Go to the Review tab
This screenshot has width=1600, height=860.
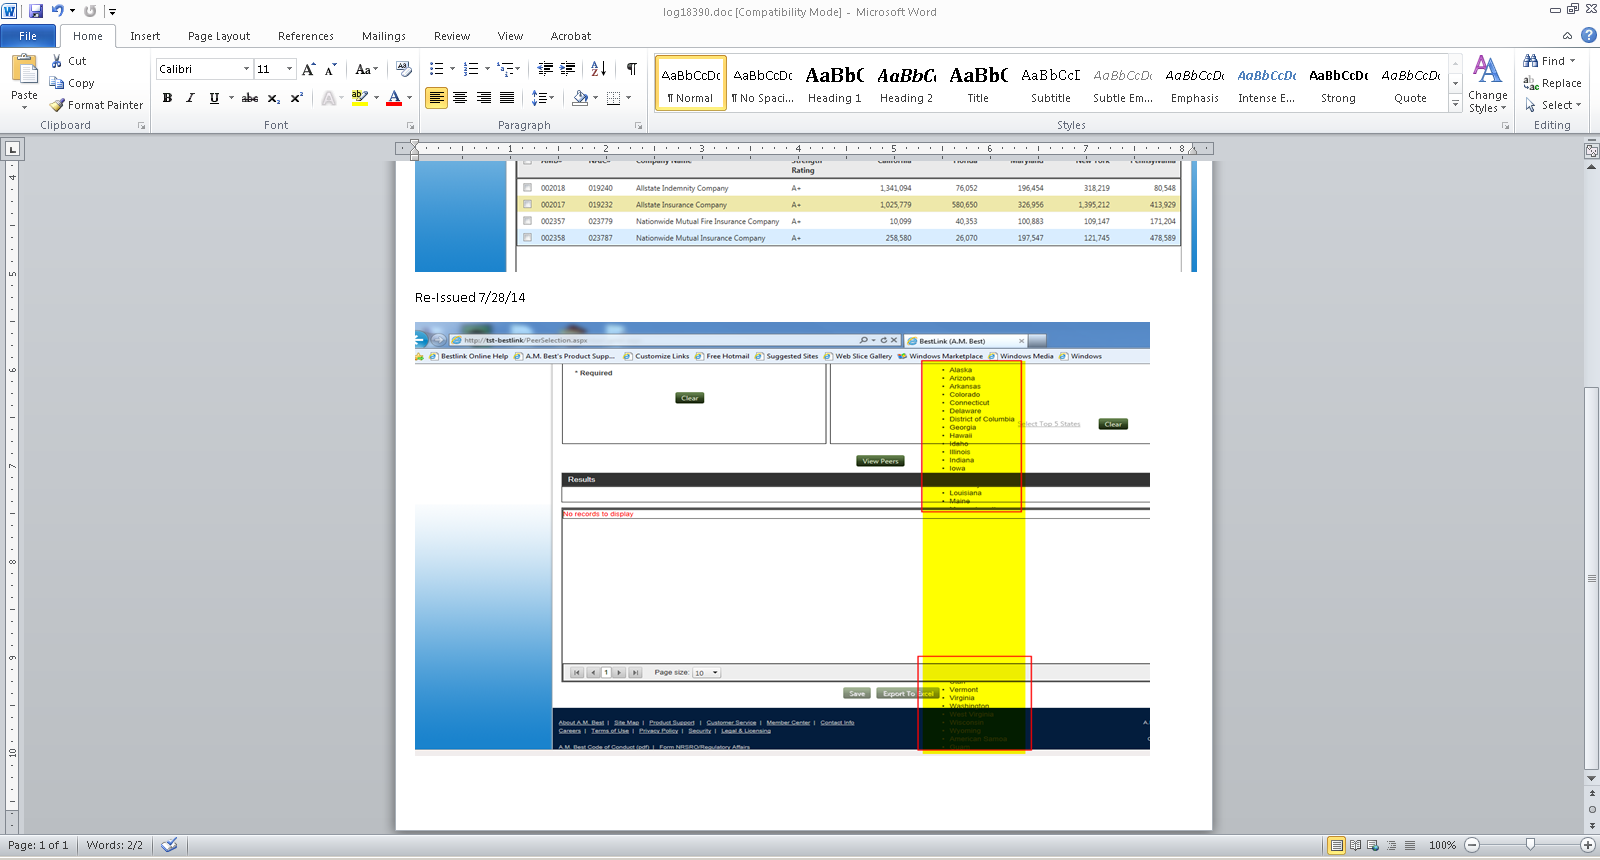[x=452, y=36]
